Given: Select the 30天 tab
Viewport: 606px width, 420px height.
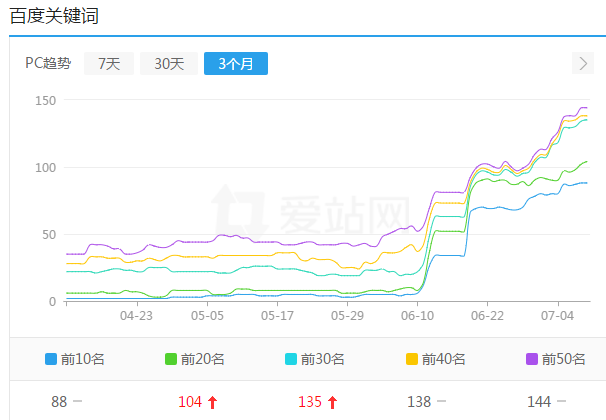Looking at the screenshot, I should [168, 63].
